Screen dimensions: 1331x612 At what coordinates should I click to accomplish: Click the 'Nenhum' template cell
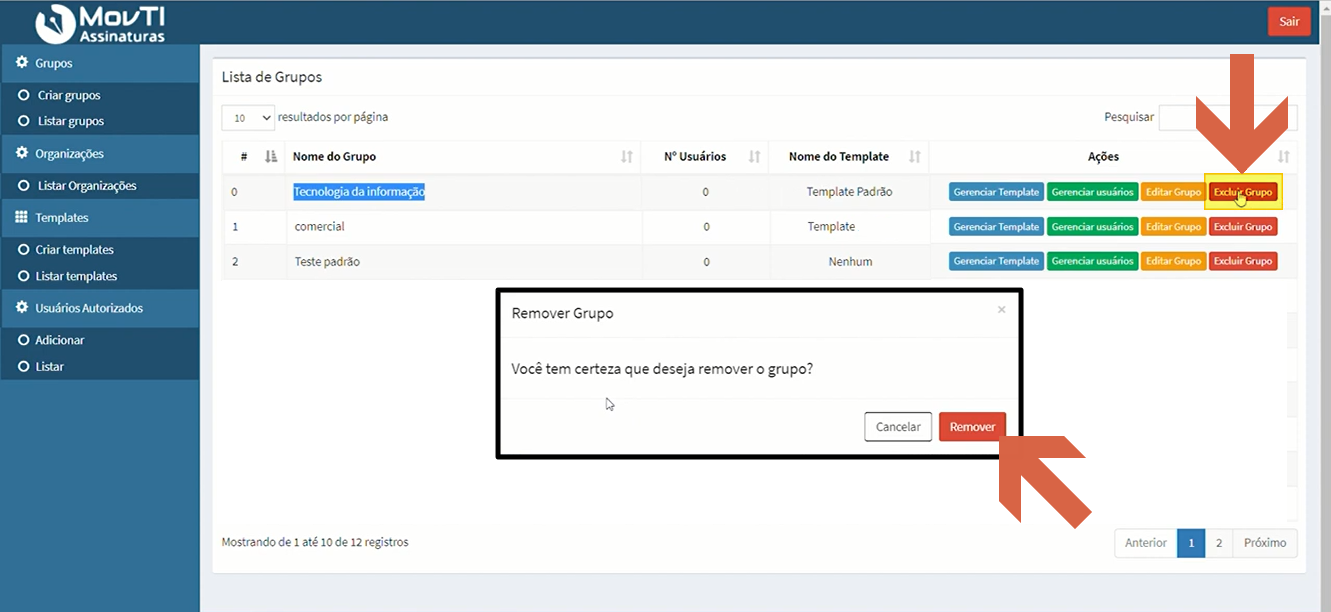click(x=850, y=262)
